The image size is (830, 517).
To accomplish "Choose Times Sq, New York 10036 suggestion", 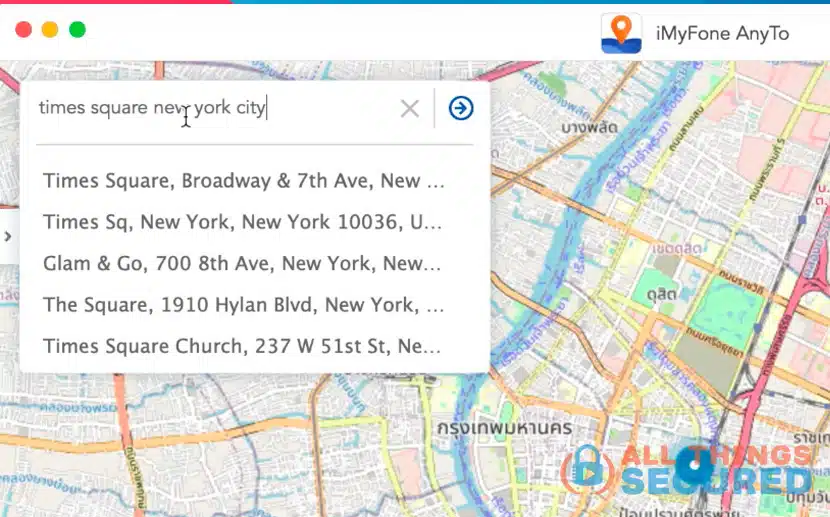I will pyautogui.click(x=242, y=222).
